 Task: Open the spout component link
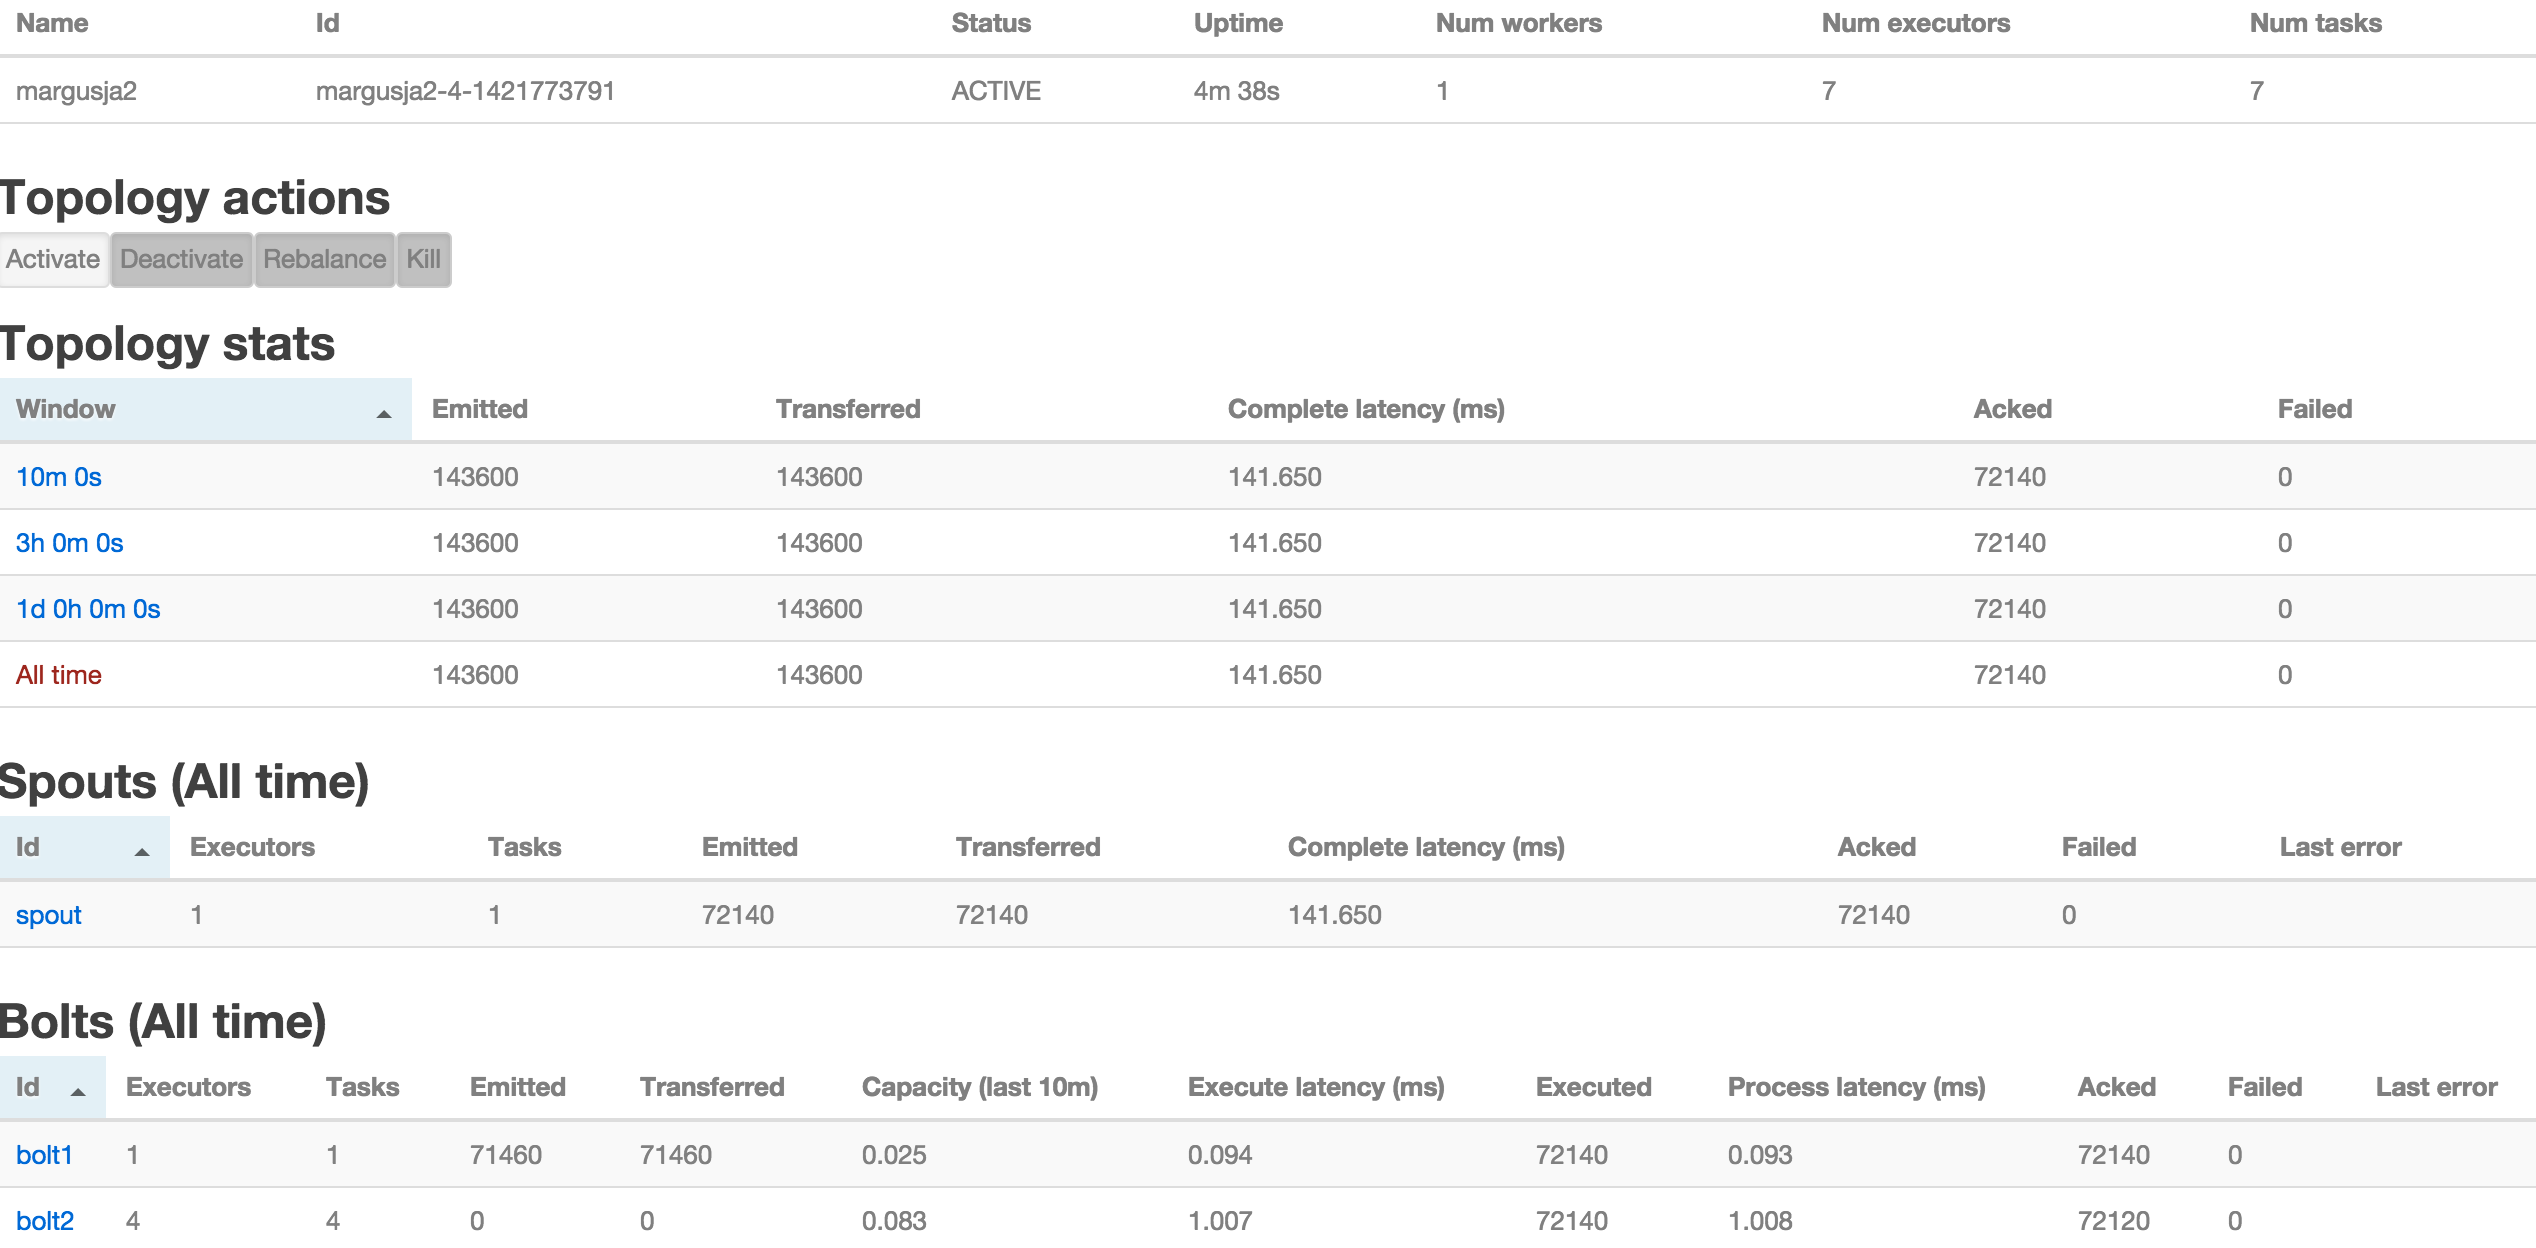(x=49, y=915)
